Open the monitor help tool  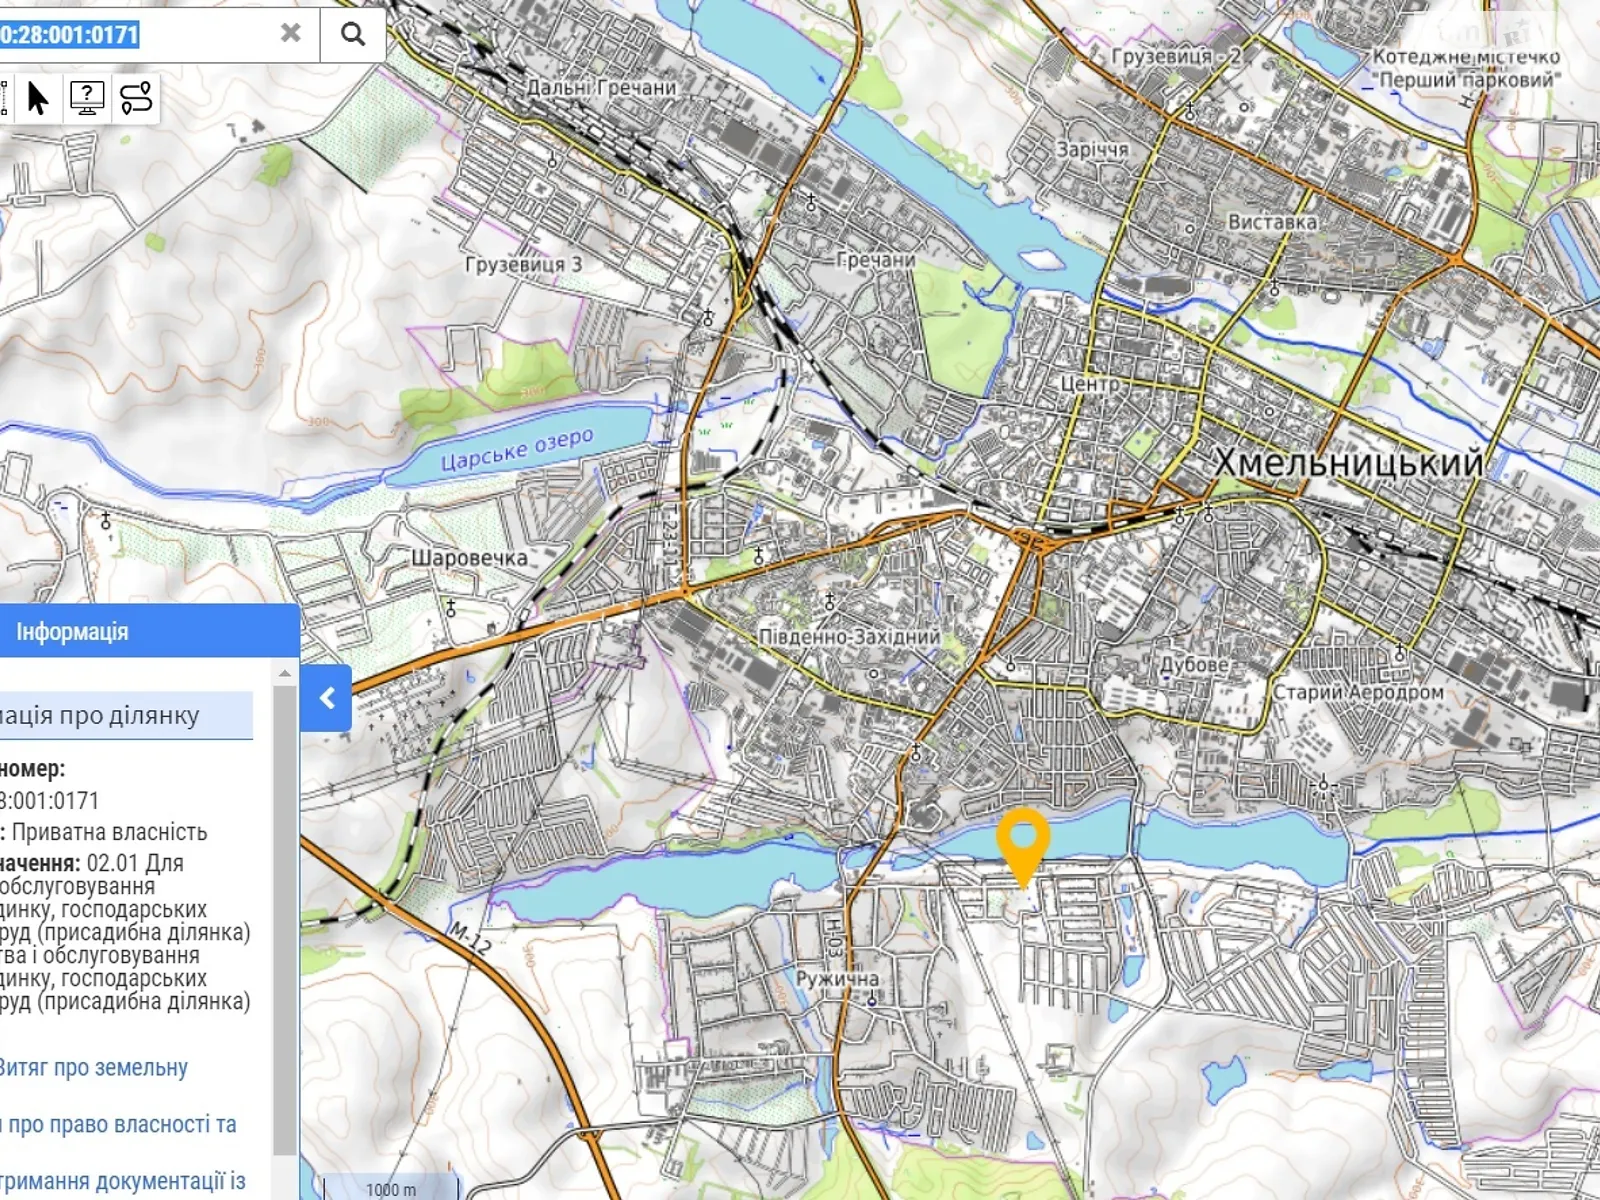click(87, 98)
